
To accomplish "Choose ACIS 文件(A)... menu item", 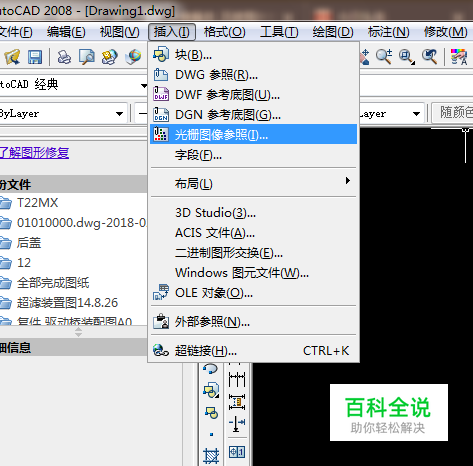I will 253,233.
